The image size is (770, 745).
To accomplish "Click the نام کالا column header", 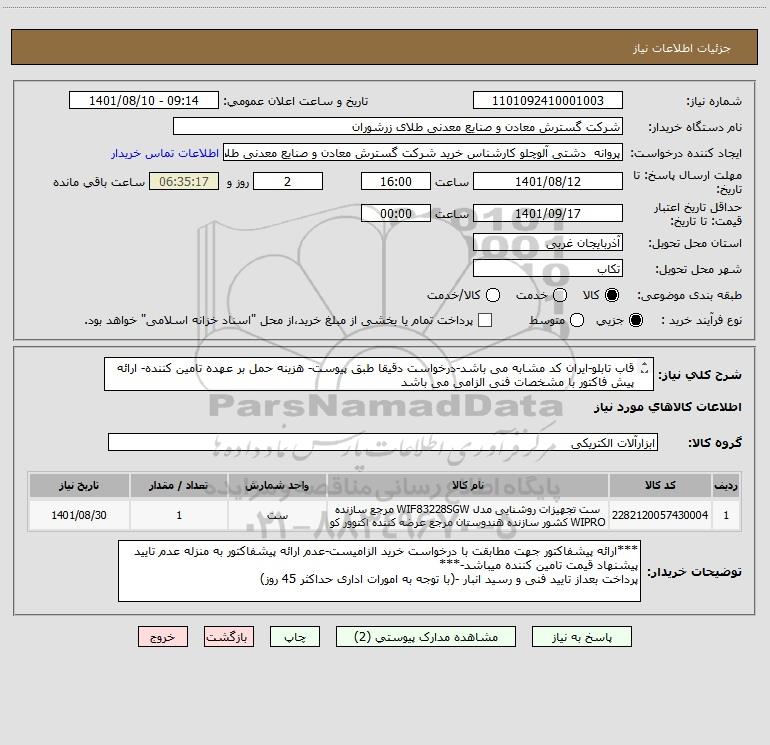I will (x=468, y=485).
